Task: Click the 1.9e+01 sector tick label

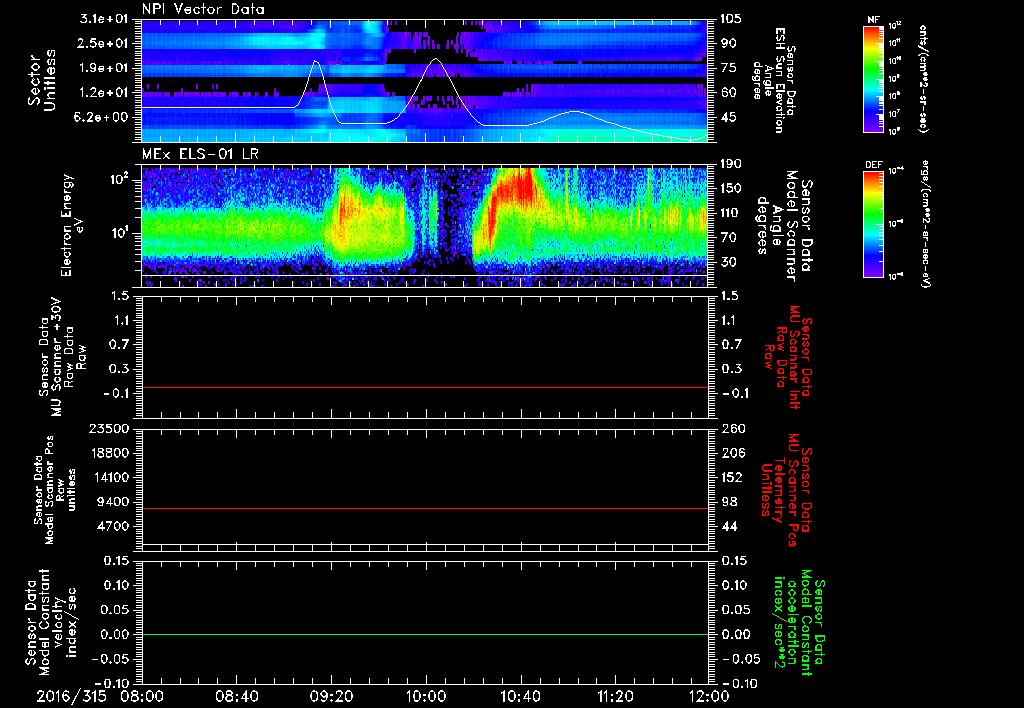Action: click(x=104, y=68)
